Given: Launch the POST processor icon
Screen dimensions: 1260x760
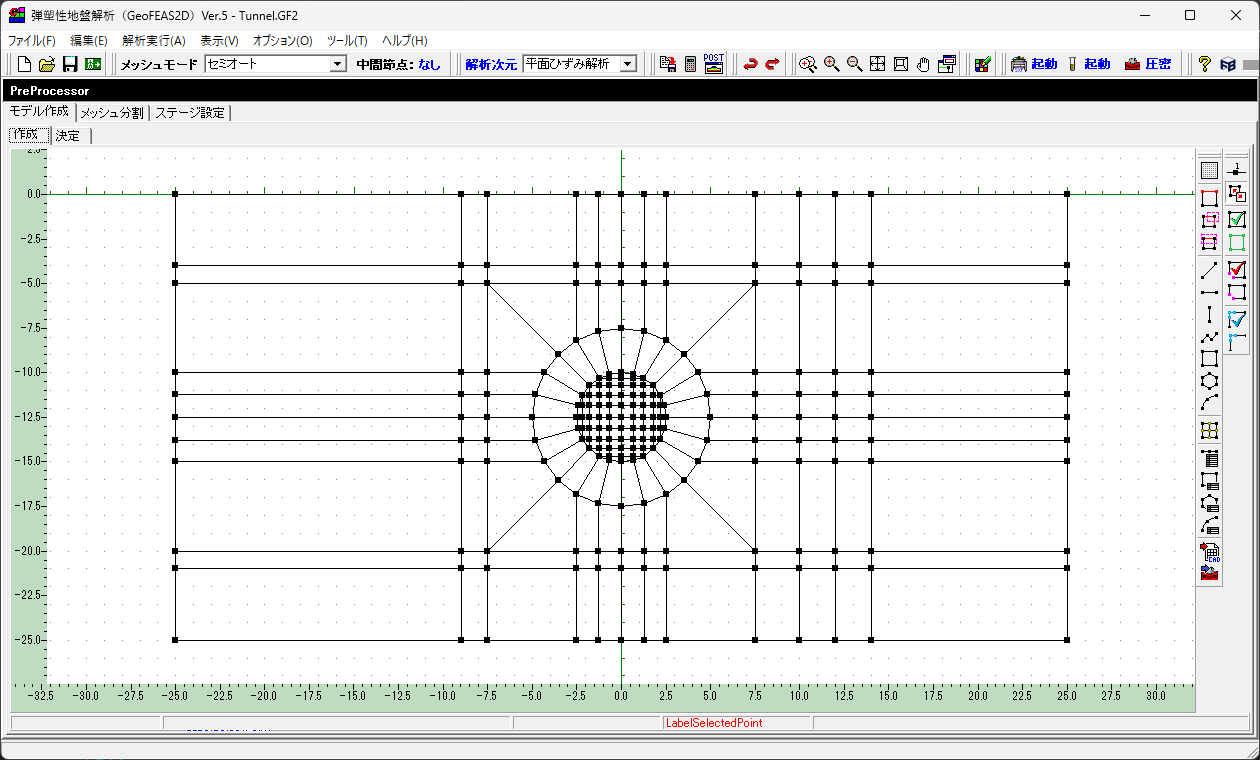Looking at the screenshot, I should [x=714, y=64].
